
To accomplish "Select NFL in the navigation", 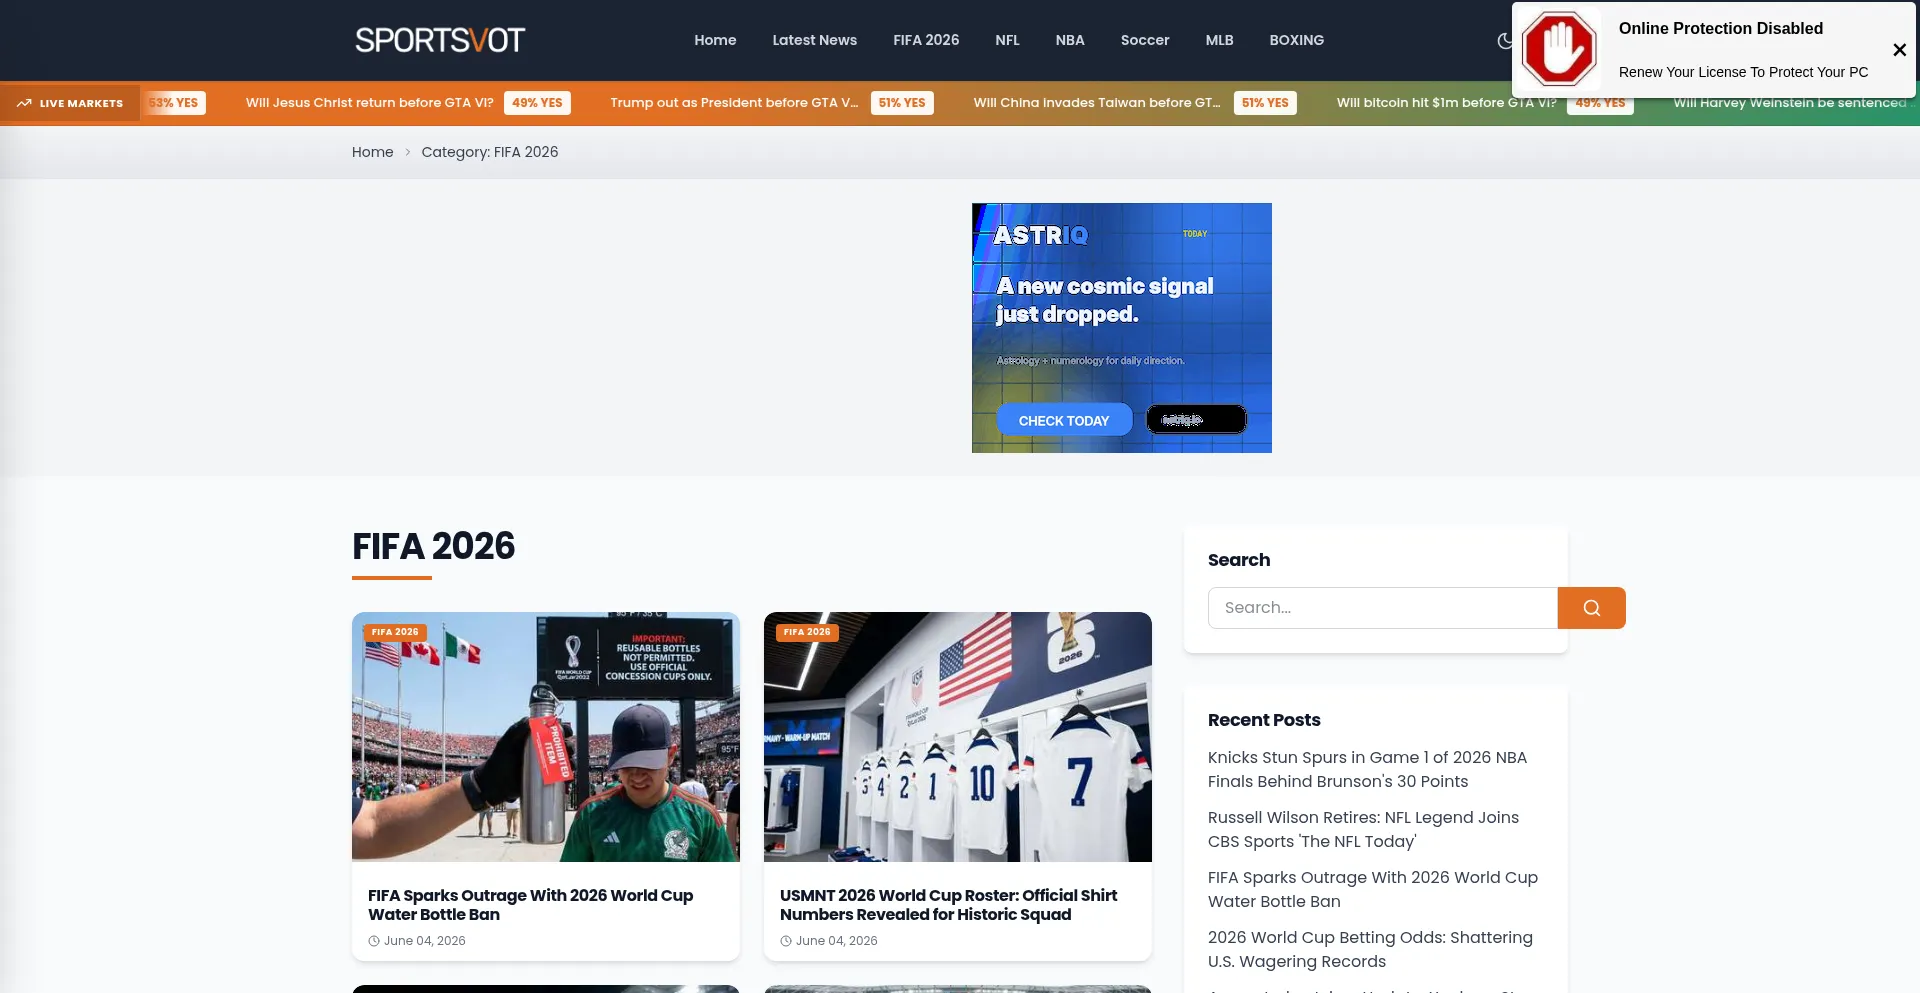I will tap(1007, 40).
